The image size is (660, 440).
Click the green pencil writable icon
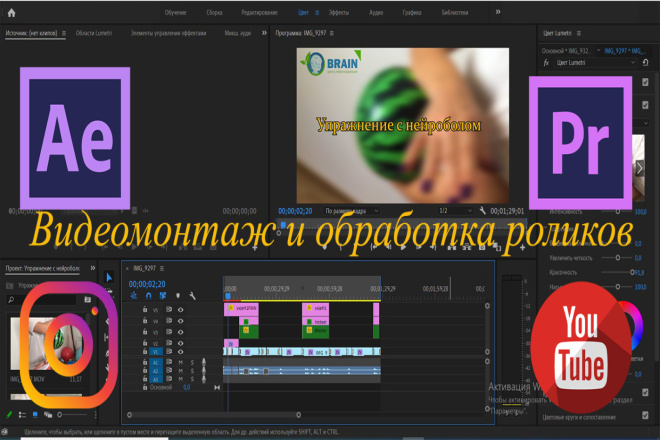click(9, 415)
